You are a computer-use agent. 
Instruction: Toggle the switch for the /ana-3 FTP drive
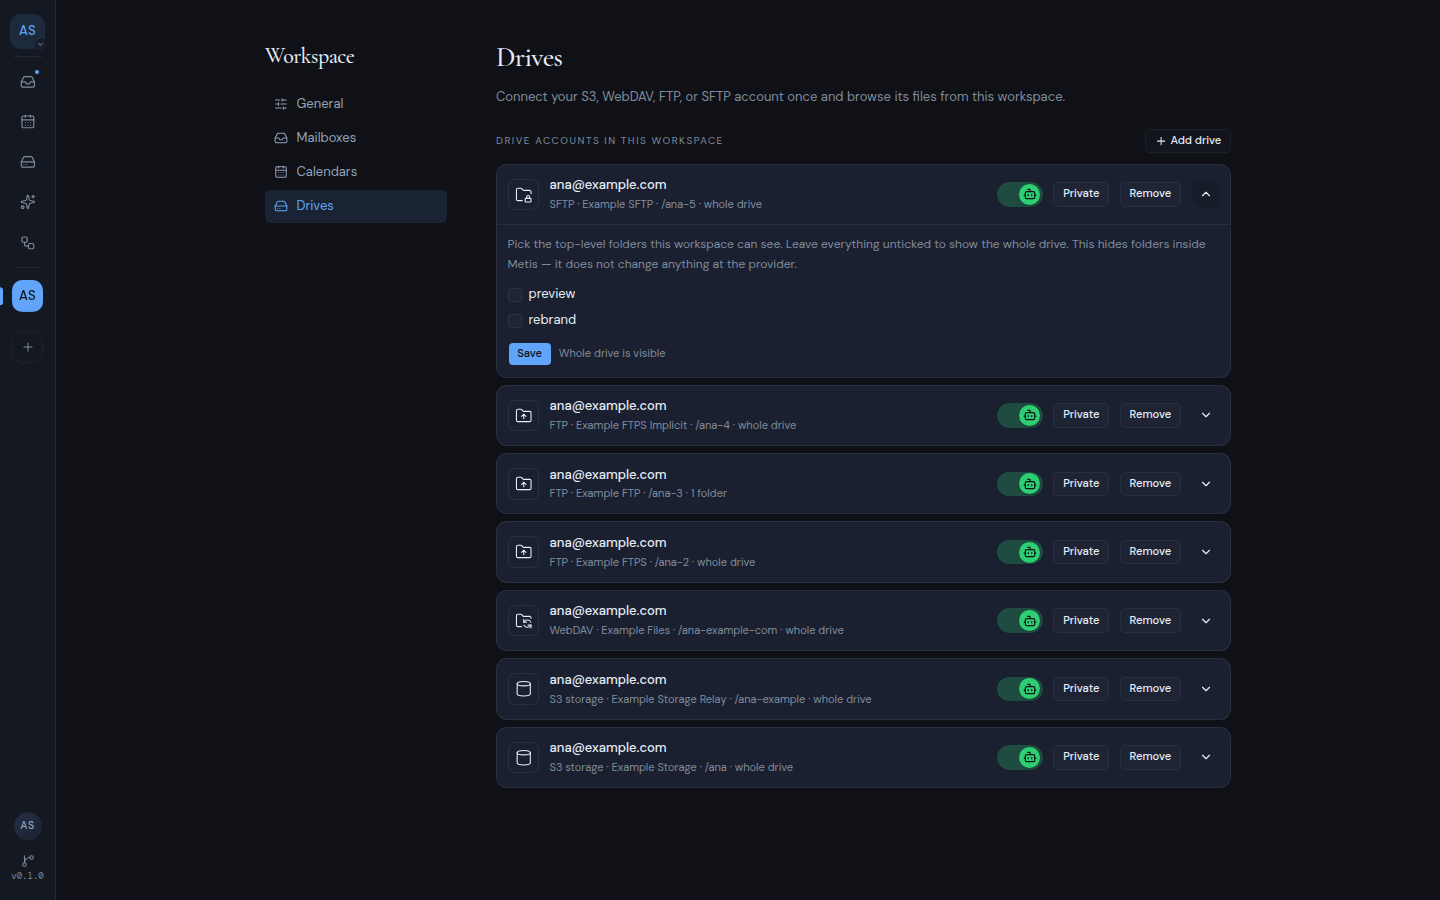(1020, 484)
